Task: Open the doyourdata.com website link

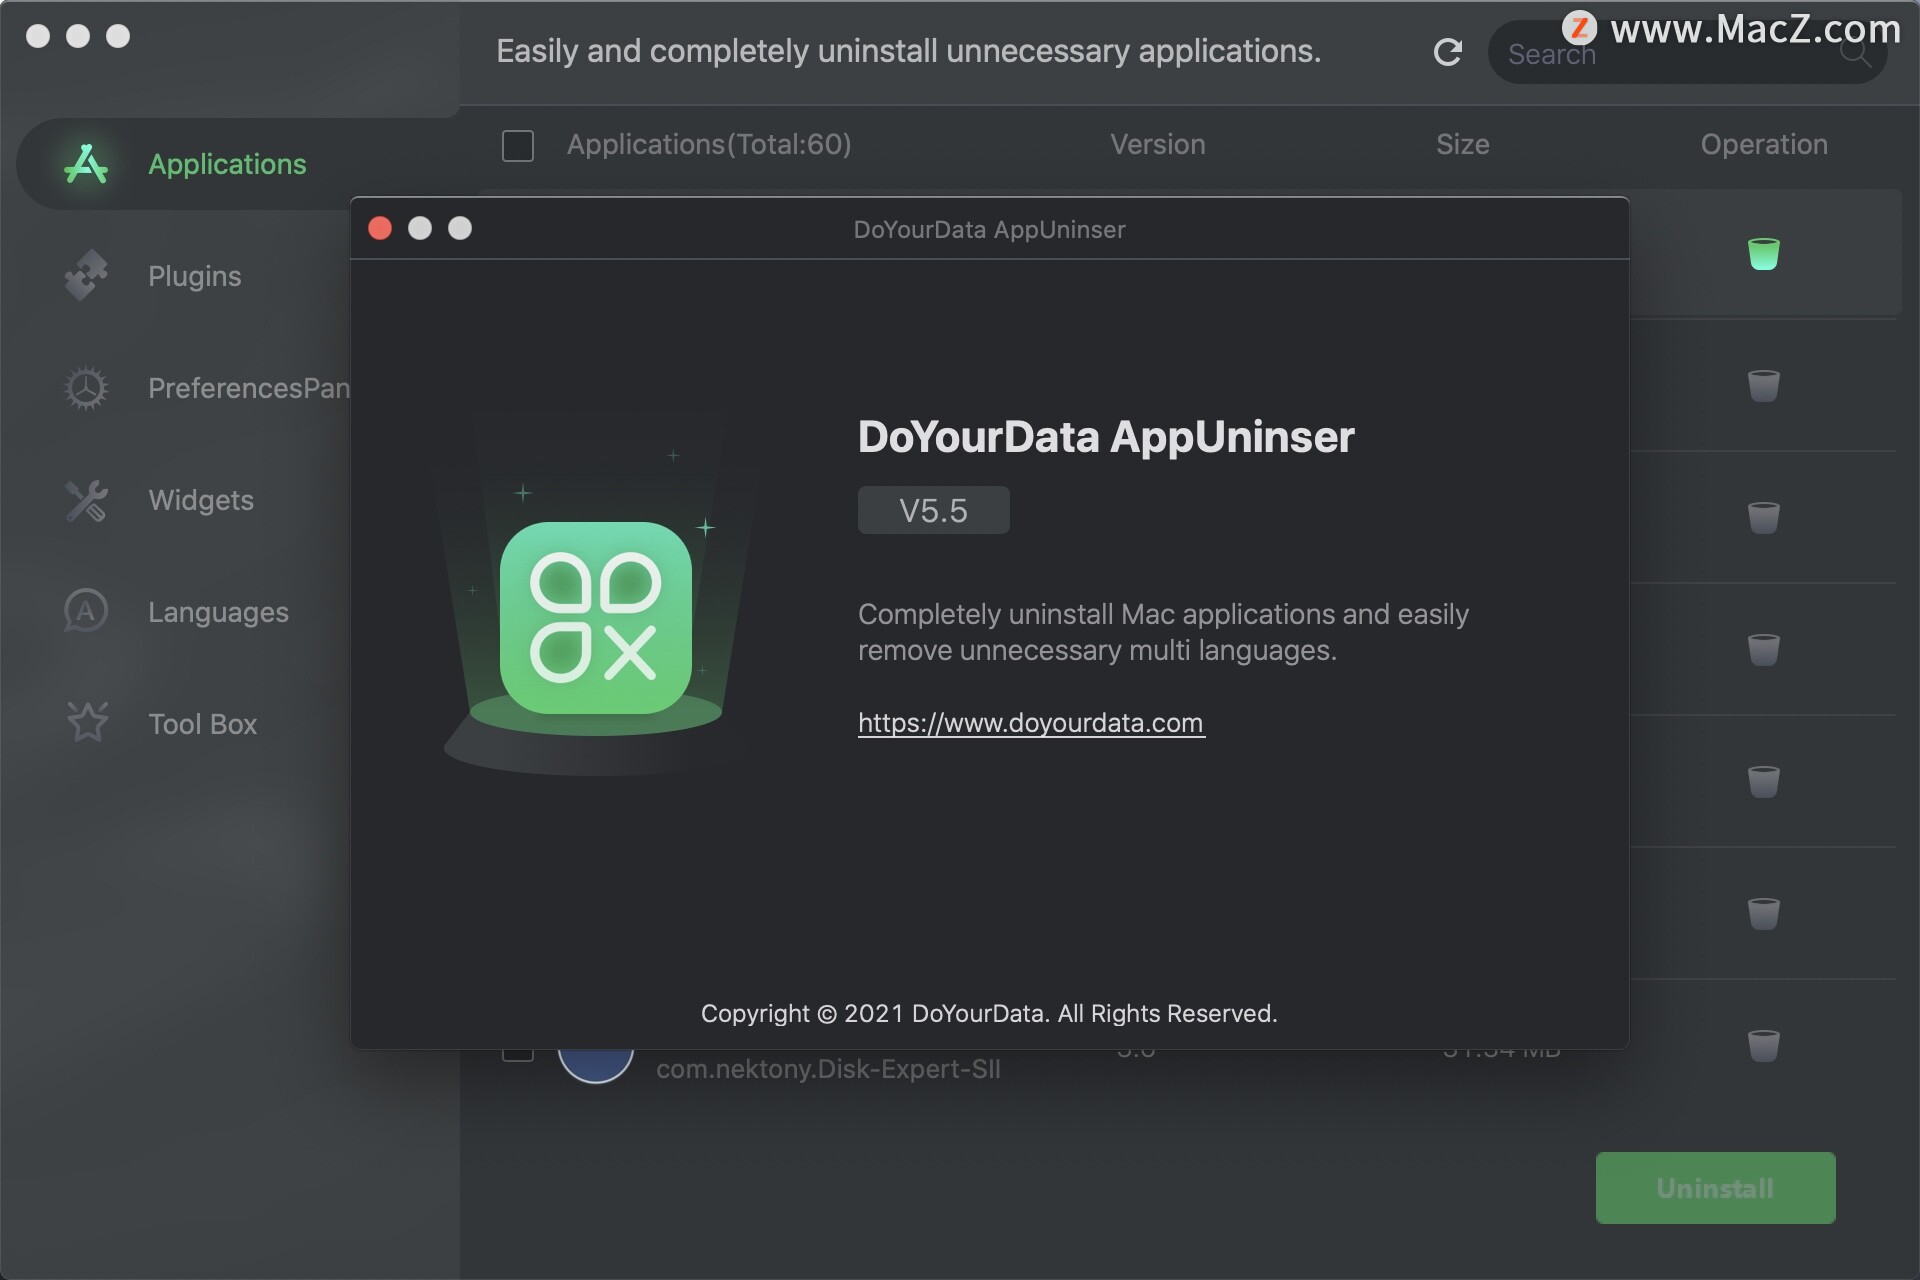Action: 1031,723
